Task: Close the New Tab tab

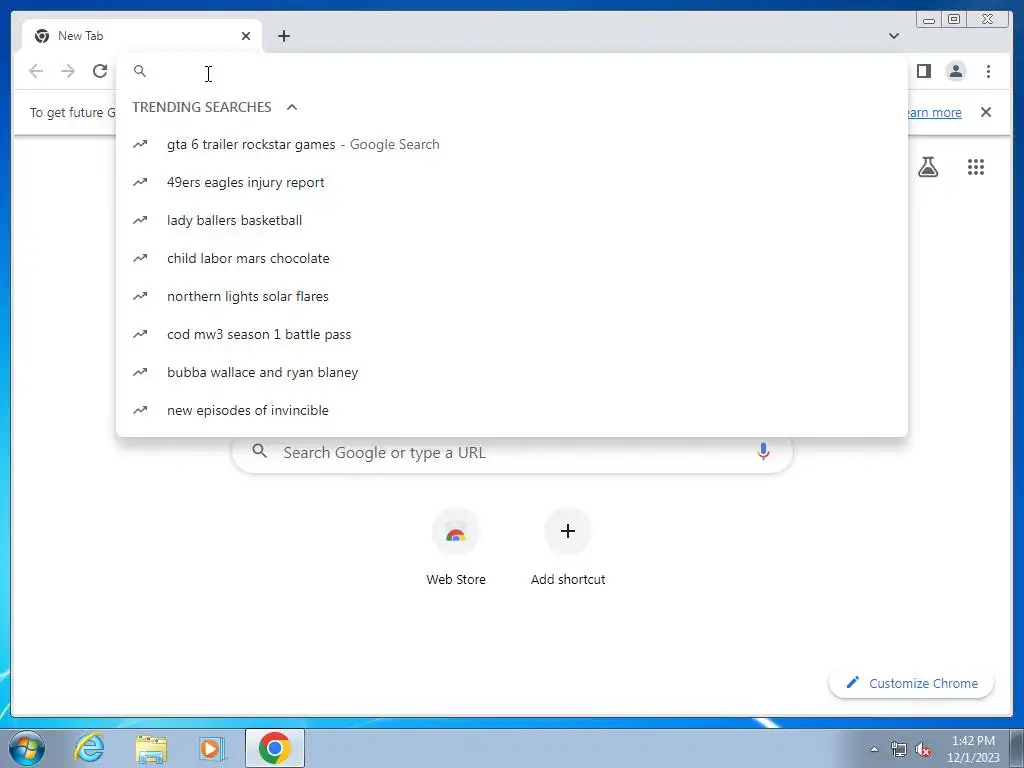Action: point(246,36)
